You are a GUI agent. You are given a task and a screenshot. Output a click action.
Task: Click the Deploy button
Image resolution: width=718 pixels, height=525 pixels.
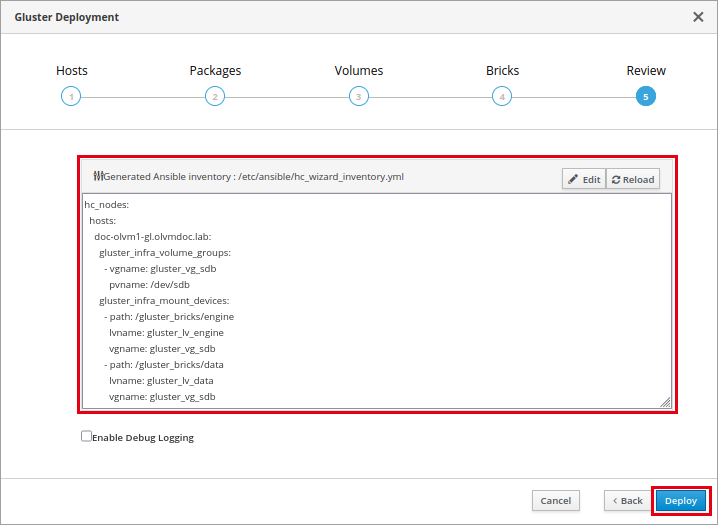point(680,501)
